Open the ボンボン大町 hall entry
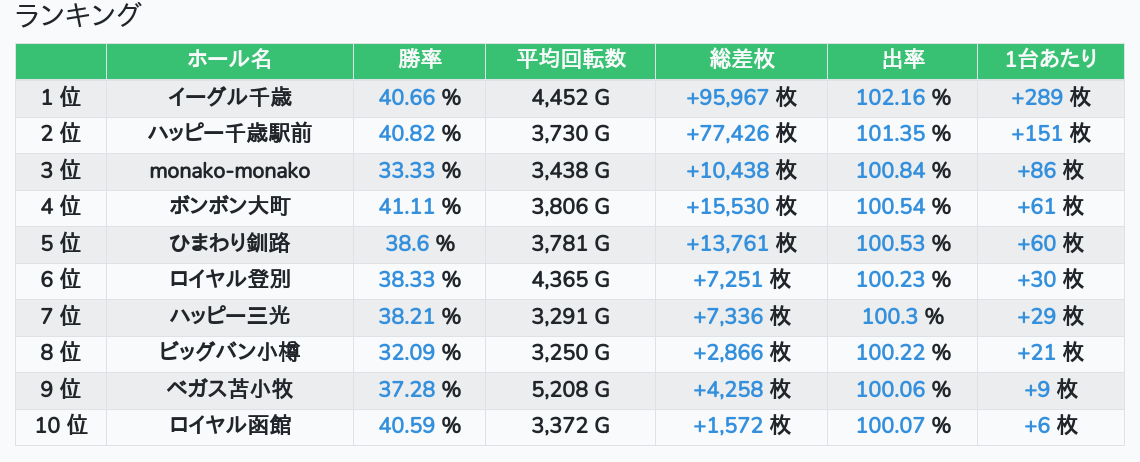Viewport: 1140px width, 462px height. pyautogui.click(x=229, y=207)
